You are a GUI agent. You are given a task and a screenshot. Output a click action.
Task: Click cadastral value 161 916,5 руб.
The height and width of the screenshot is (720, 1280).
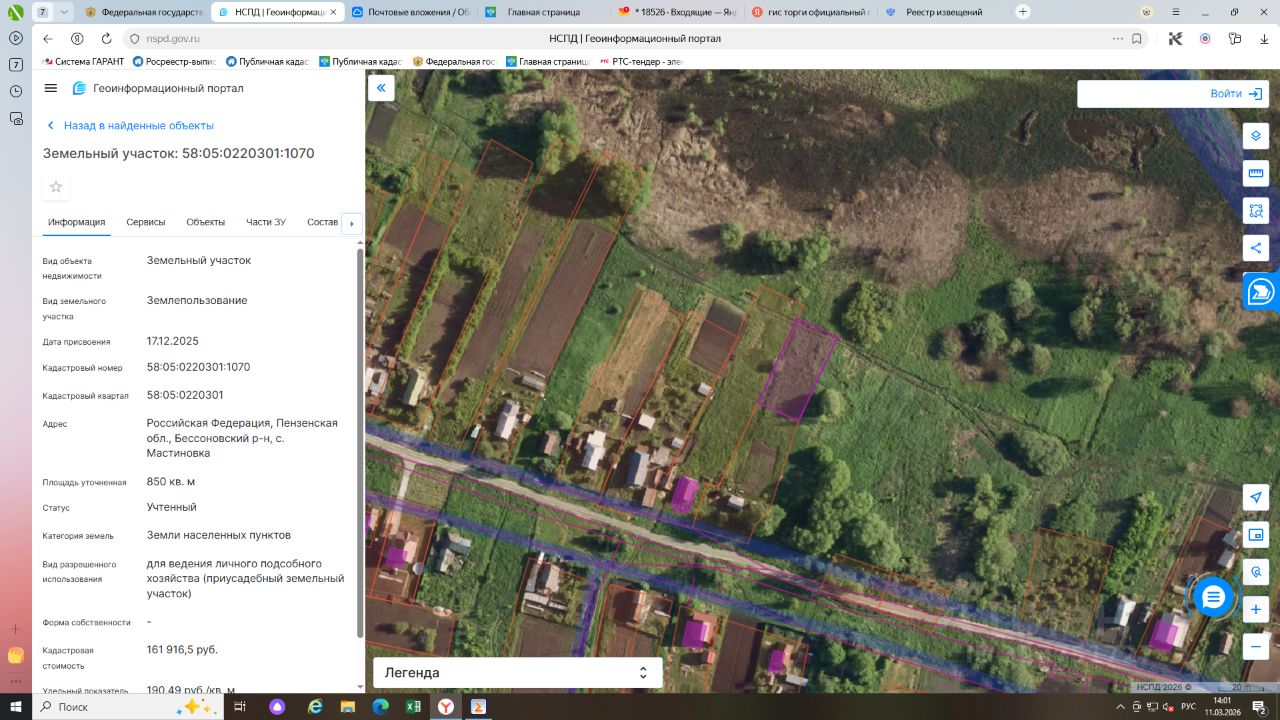(182, 649)
